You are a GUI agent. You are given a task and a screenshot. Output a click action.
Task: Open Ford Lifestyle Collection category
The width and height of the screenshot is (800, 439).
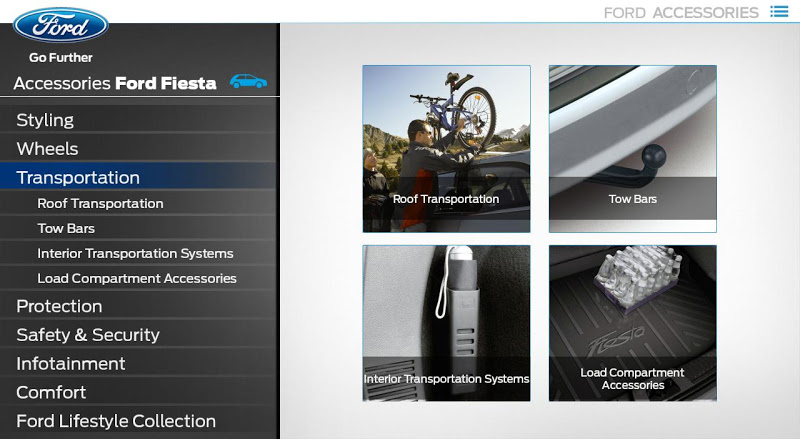pos(139,421)
